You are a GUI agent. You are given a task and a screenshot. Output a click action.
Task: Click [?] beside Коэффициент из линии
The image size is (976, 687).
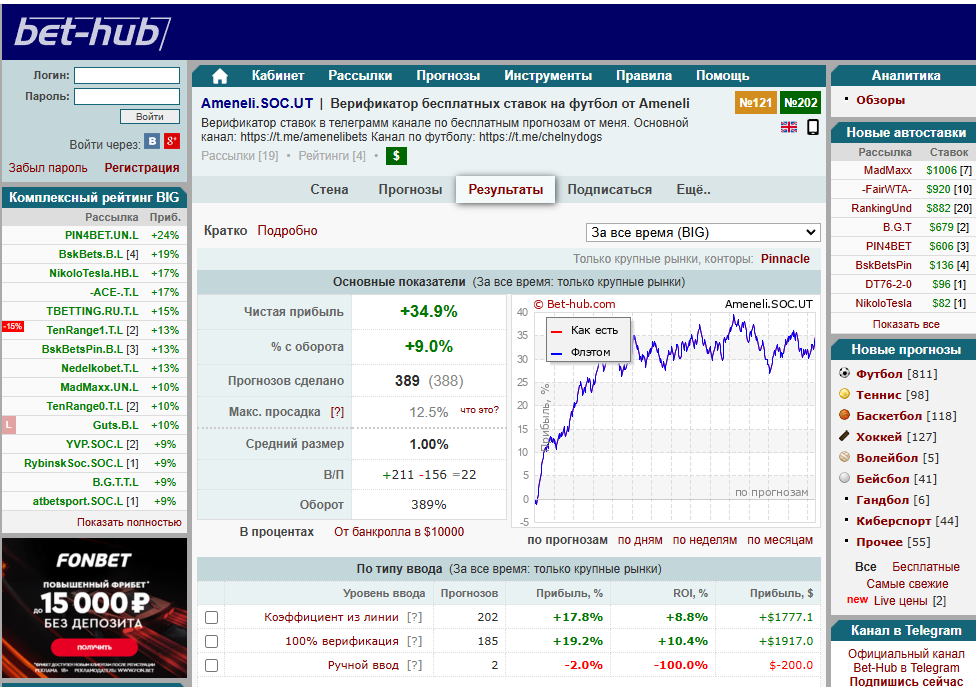(x=414, y=617)
